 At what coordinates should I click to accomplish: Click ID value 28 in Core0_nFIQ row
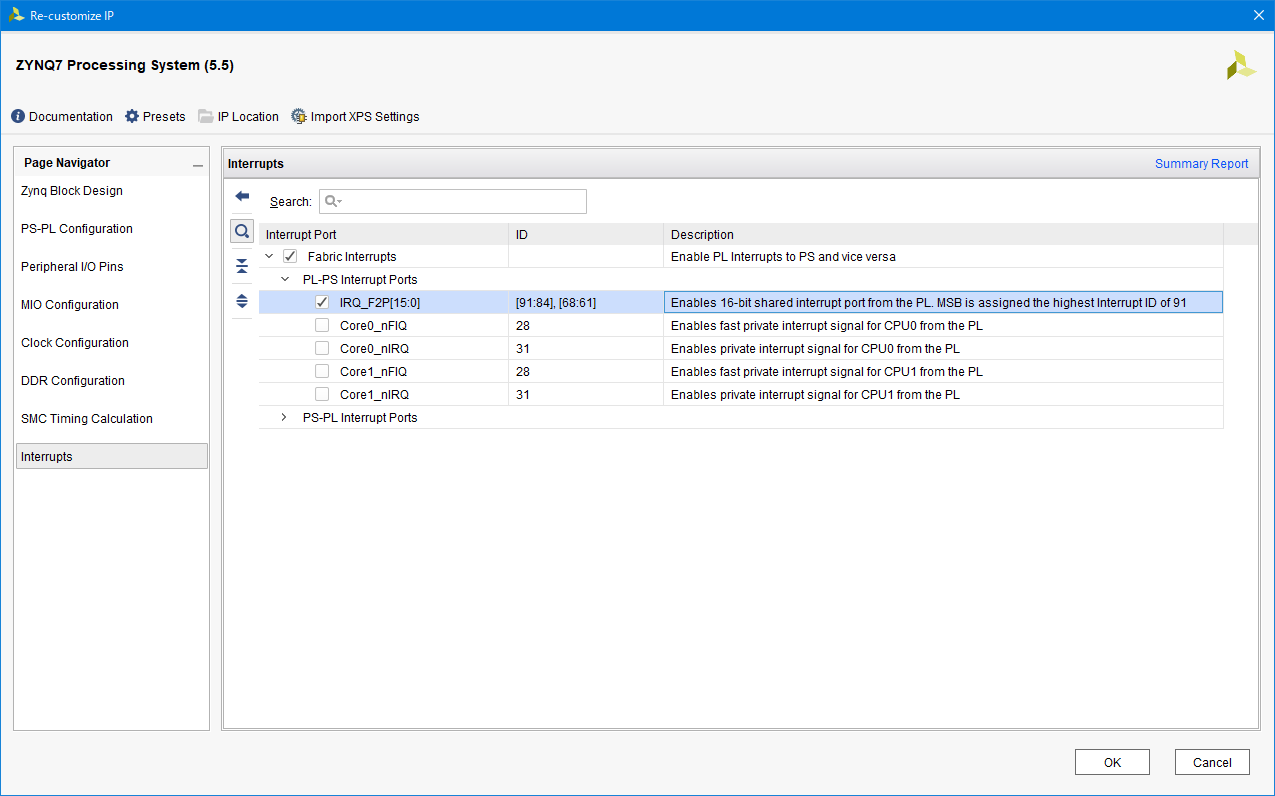tap(523, 325)
